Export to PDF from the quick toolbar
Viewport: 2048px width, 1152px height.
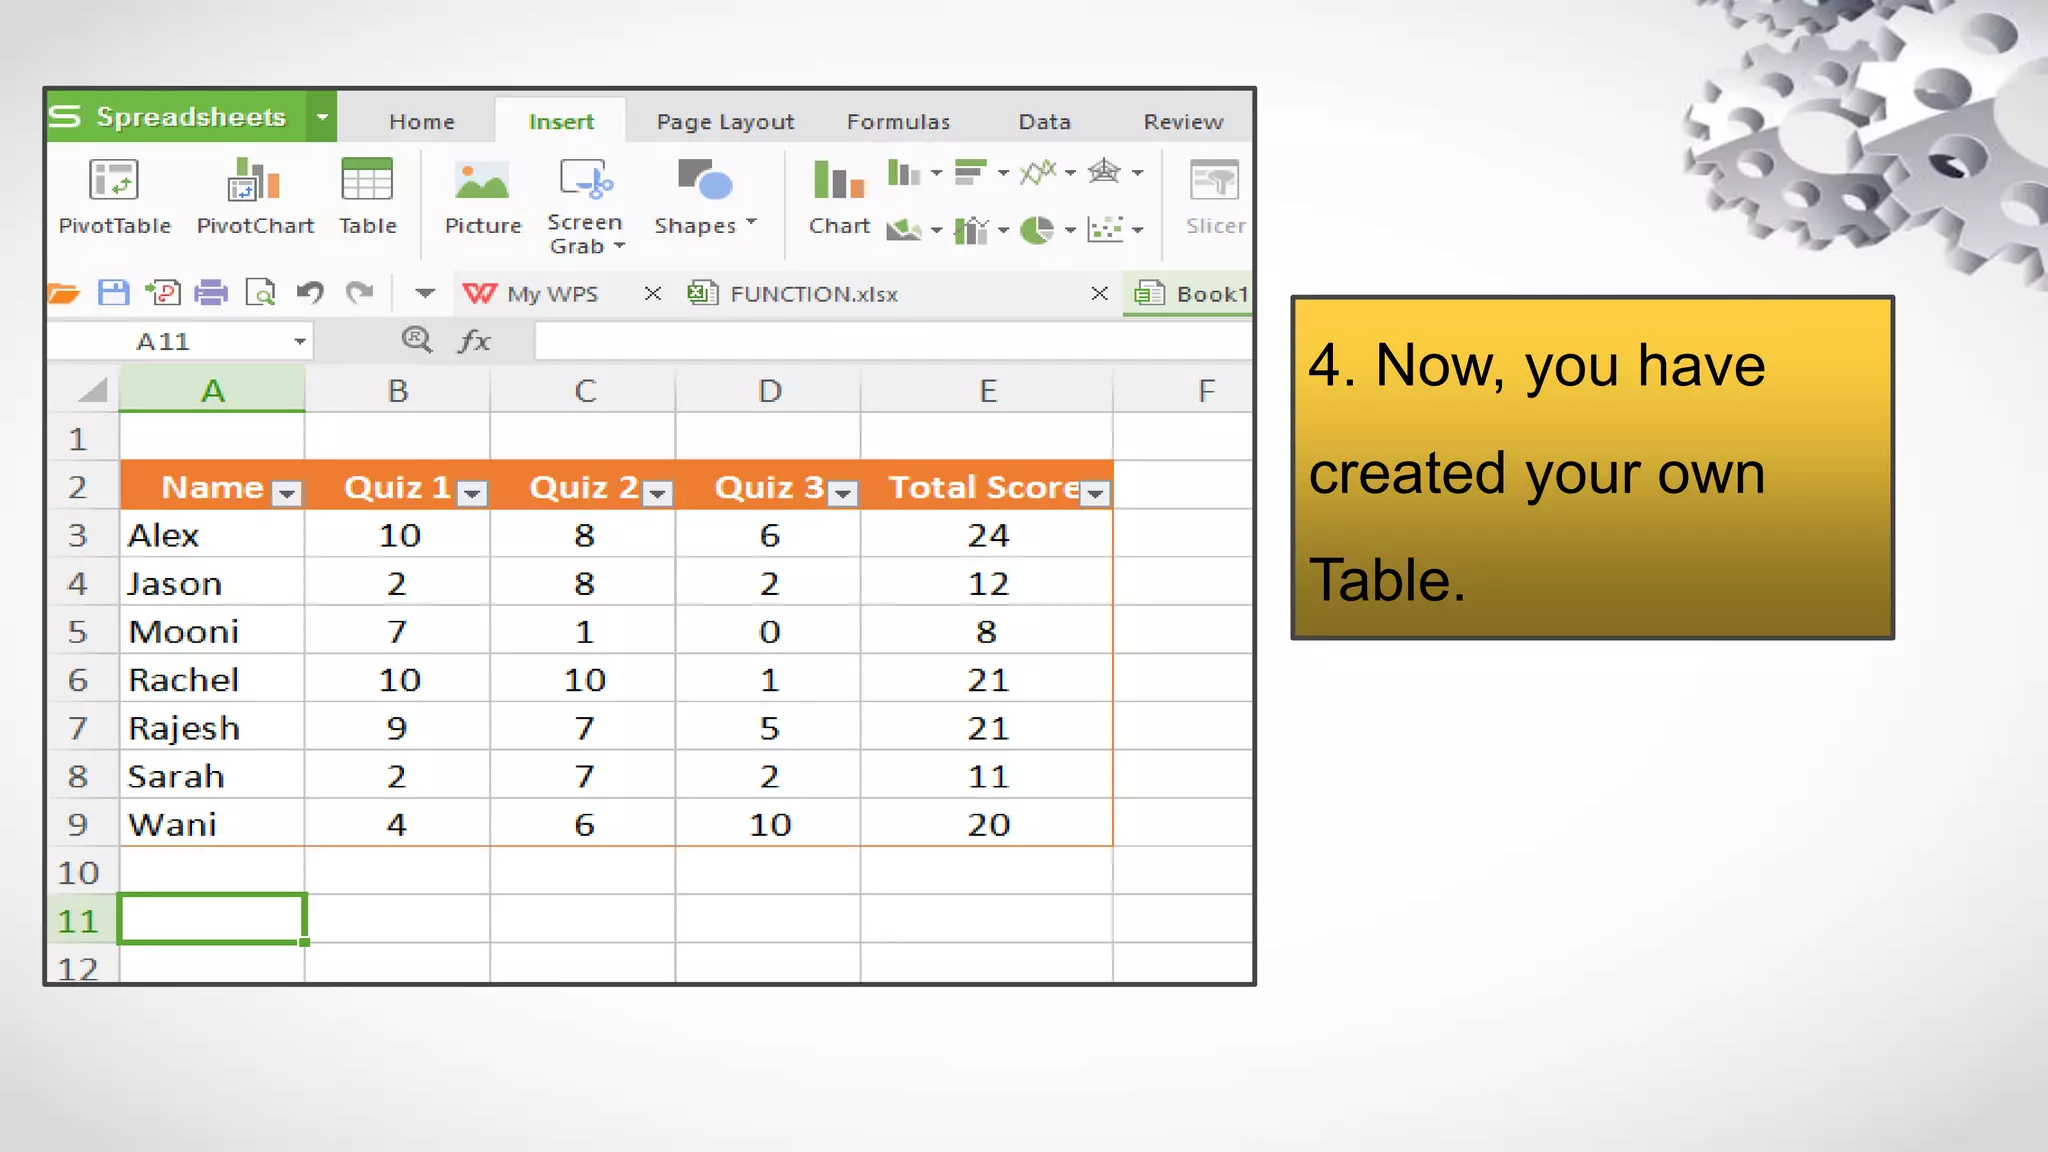click(162, 293)
